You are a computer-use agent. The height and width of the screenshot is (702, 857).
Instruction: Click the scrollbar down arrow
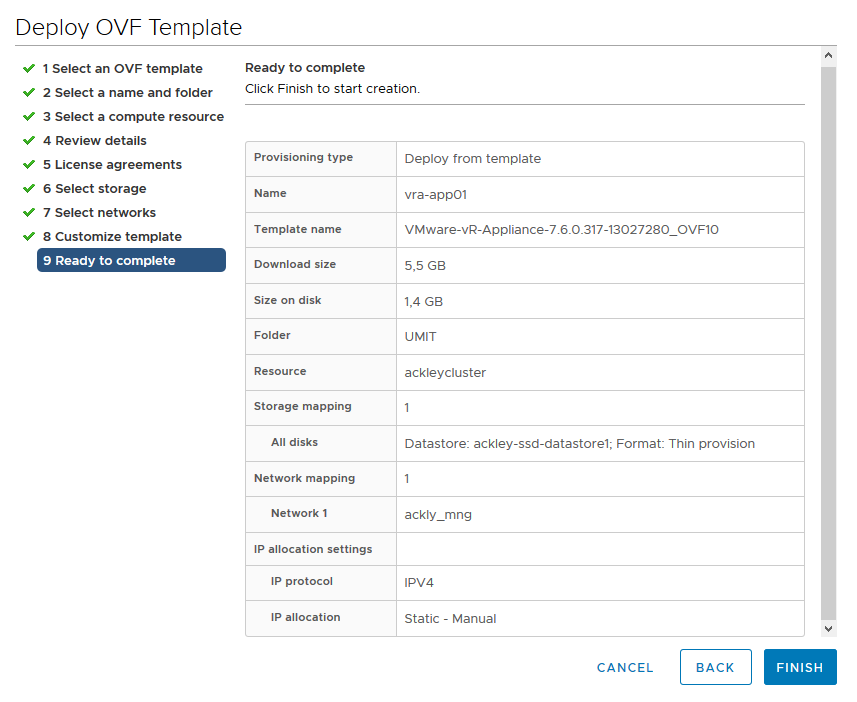[x=828, y=628]
